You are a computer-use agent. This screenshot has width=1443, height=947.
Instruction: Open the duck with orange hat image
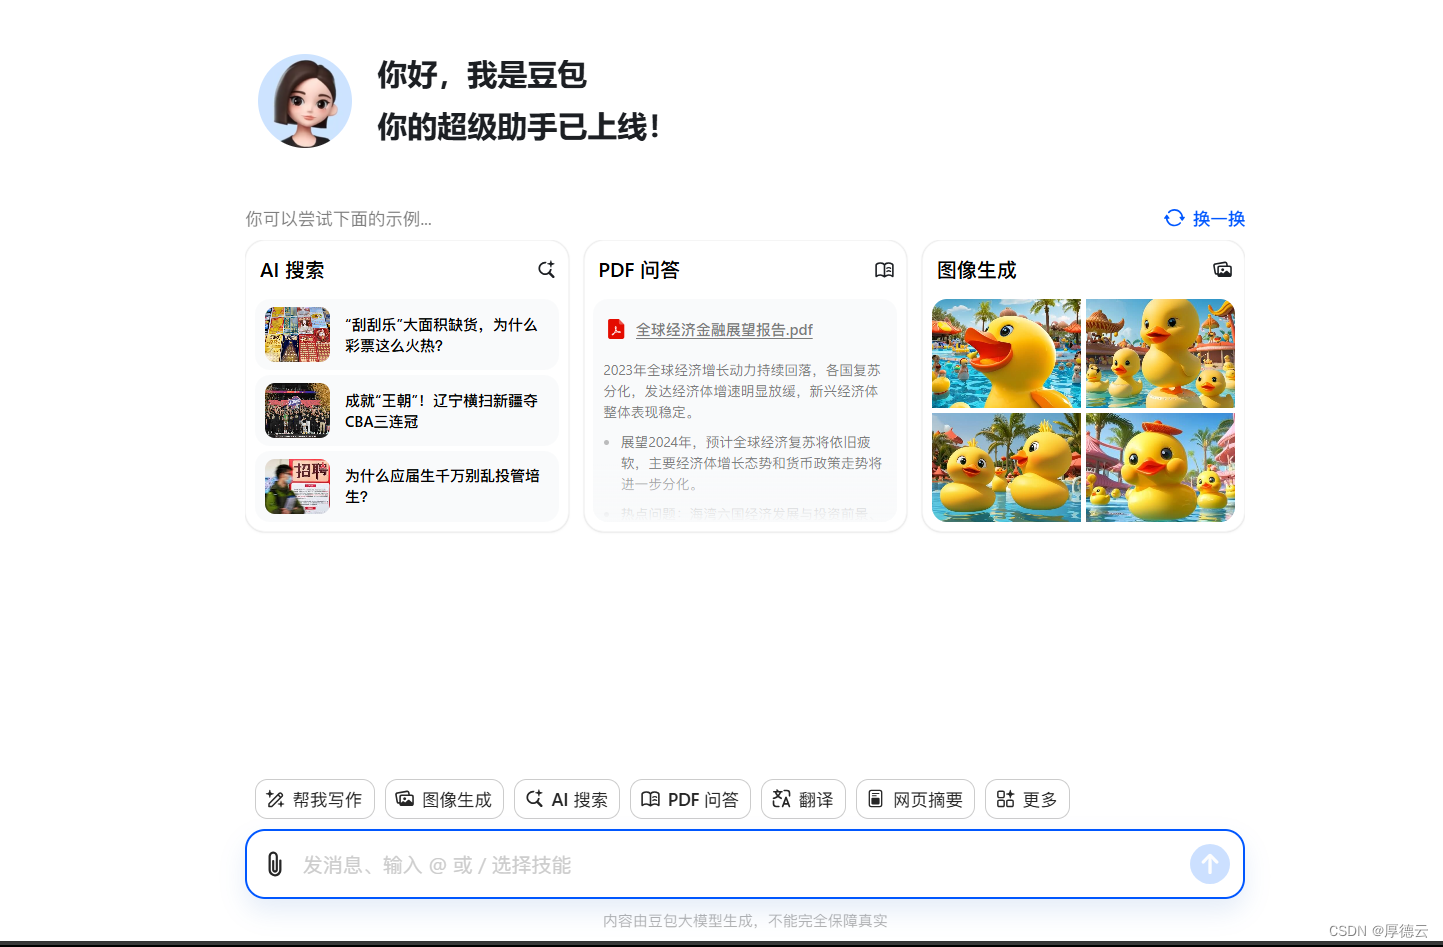point(1160,467)
